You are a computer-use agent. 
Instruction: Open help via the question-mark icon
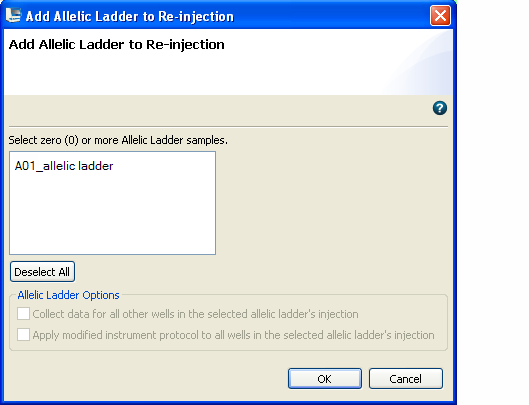[x=440, y=108]
